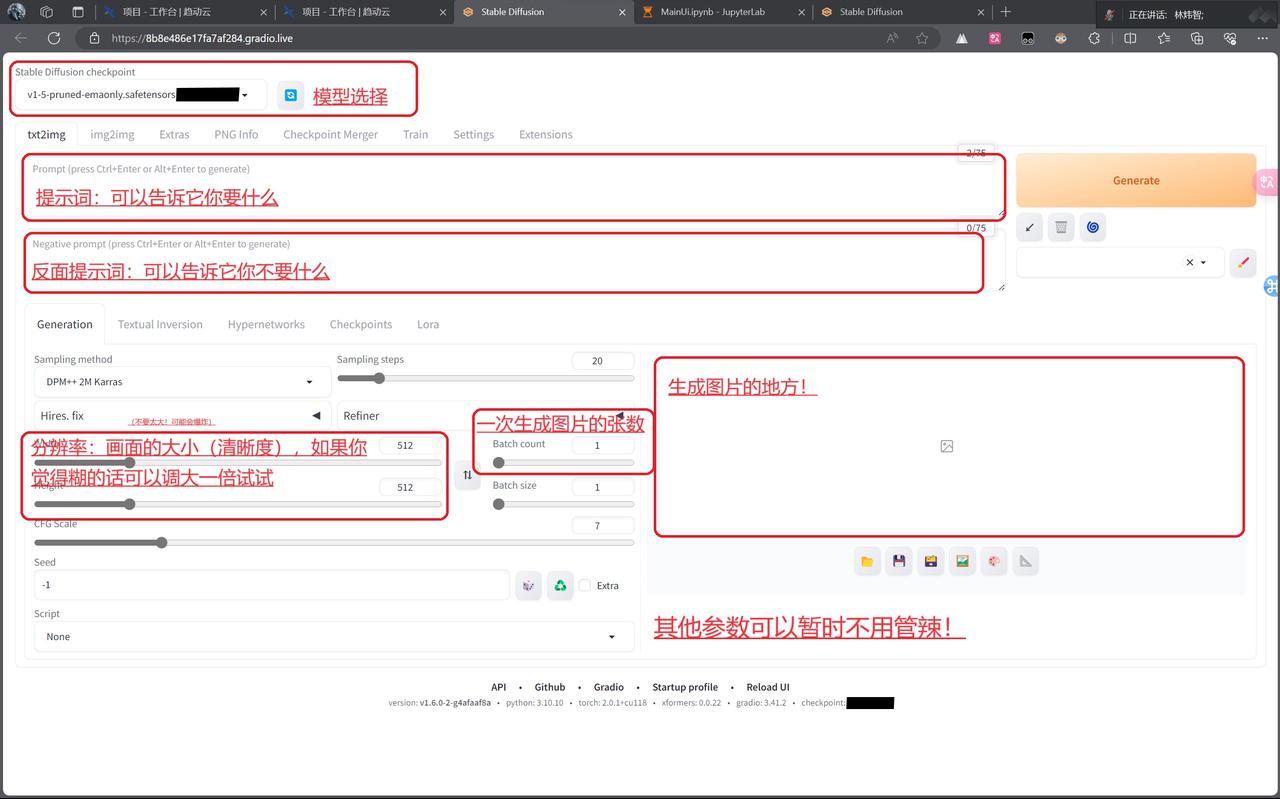
Task: Clear the prompt with the trash icon
Action: (x=1061, y=227)
